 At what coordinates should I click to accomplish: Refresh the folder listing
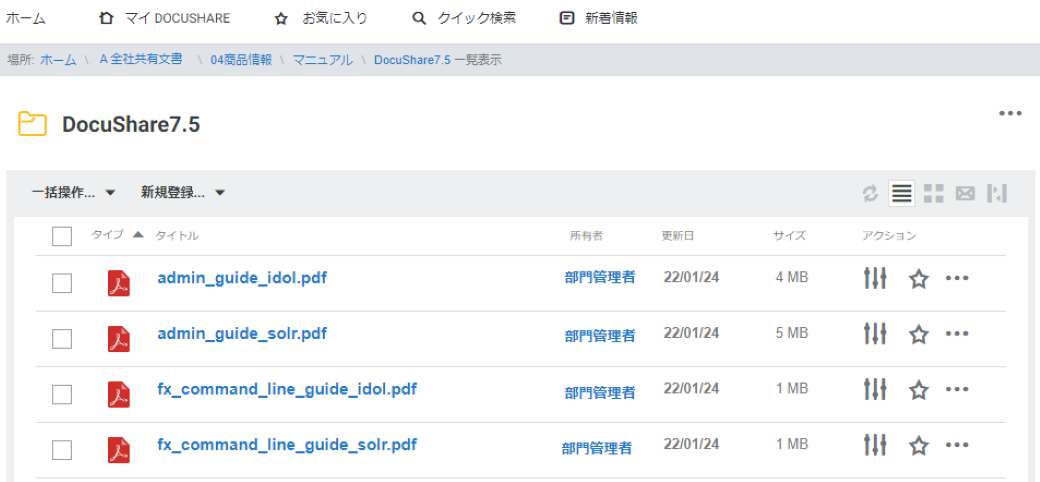coord(870,194)
